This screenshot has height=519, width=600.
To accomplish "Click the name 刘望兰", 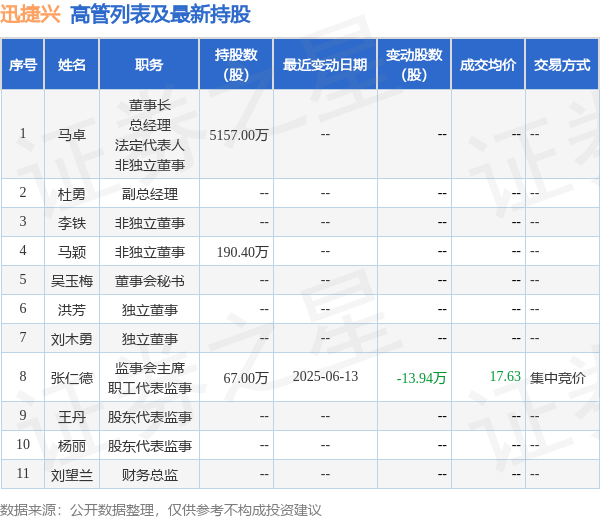I will click(x=72, y=475).
